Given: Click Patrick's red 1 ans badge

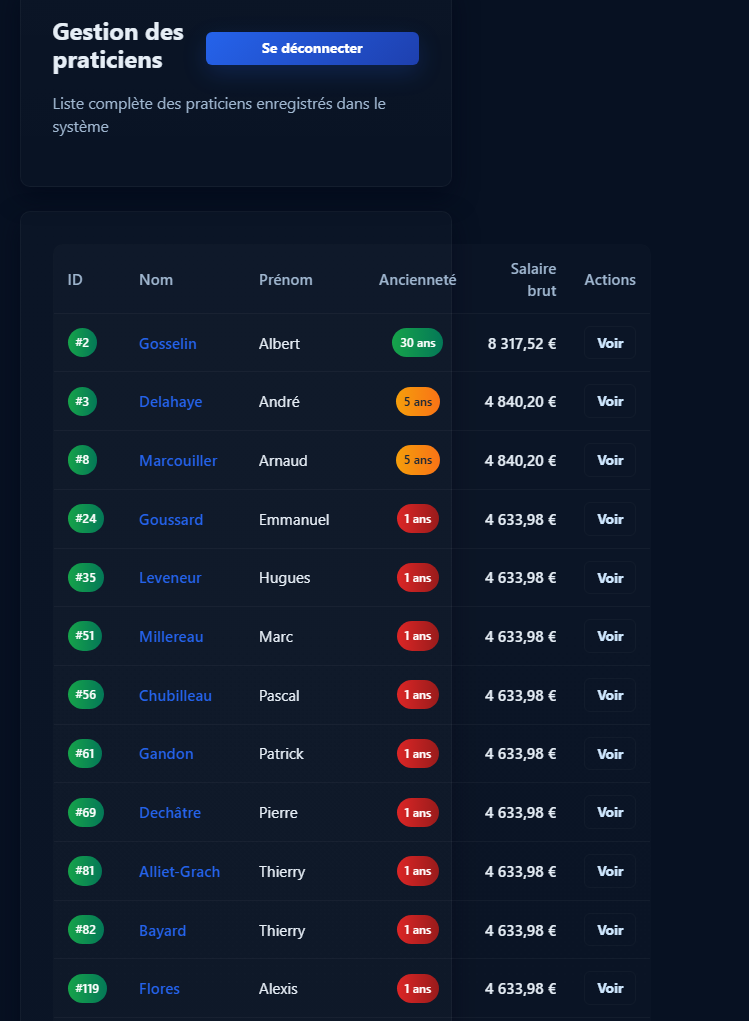Looking at the screenshot, I should [x=417, y=753].
